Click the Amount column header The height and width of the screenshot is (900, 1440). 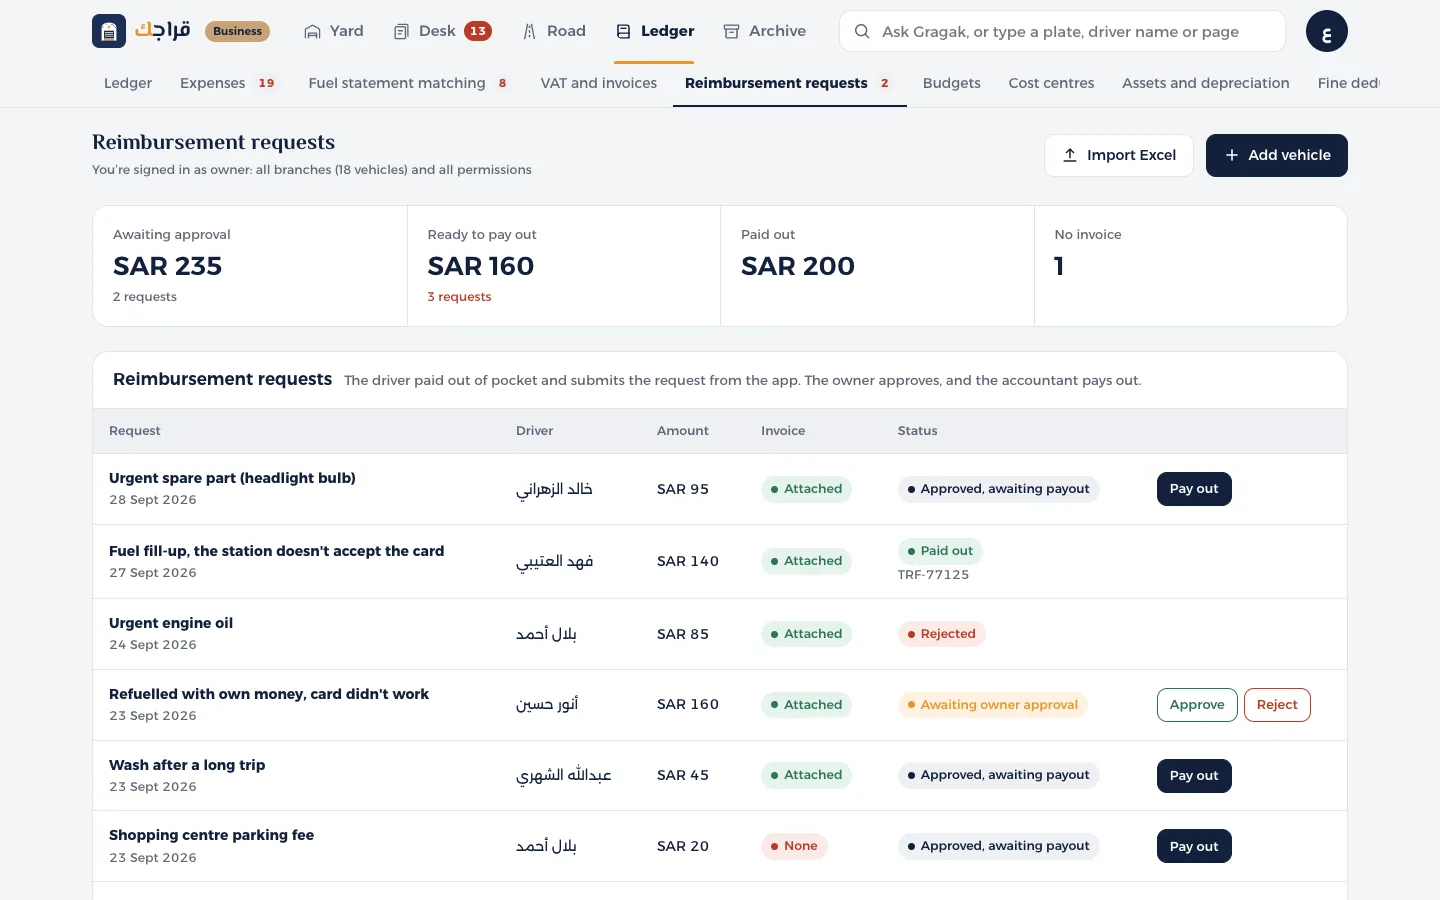point(683,431)
